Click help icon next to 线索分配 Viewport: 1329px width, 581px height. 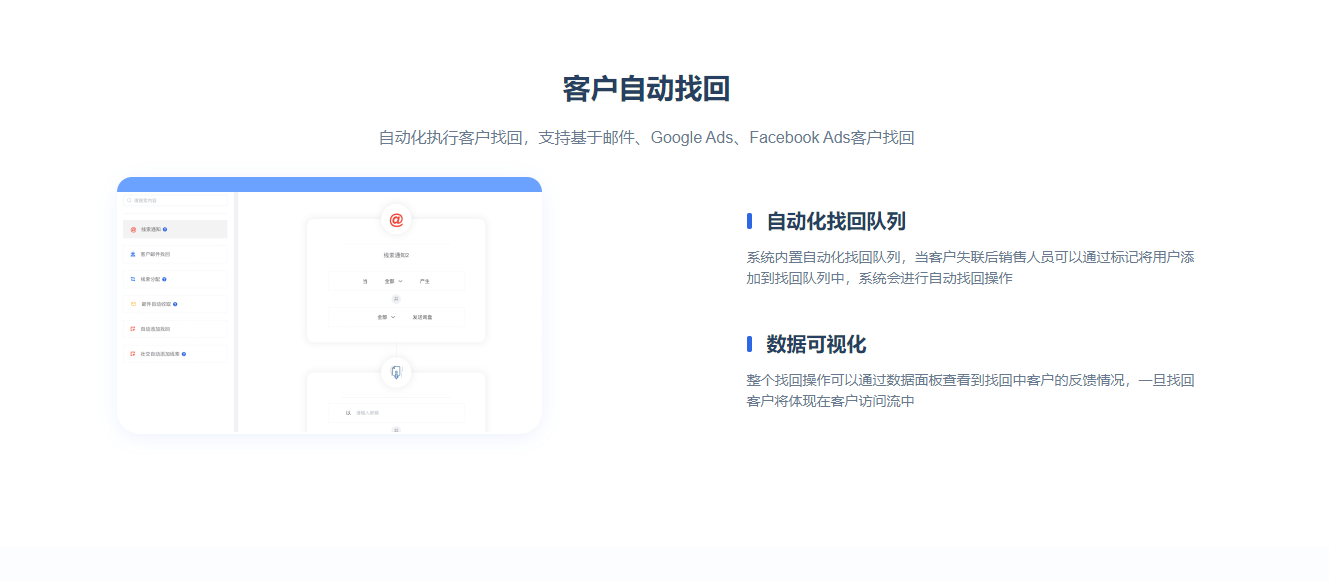164,279
